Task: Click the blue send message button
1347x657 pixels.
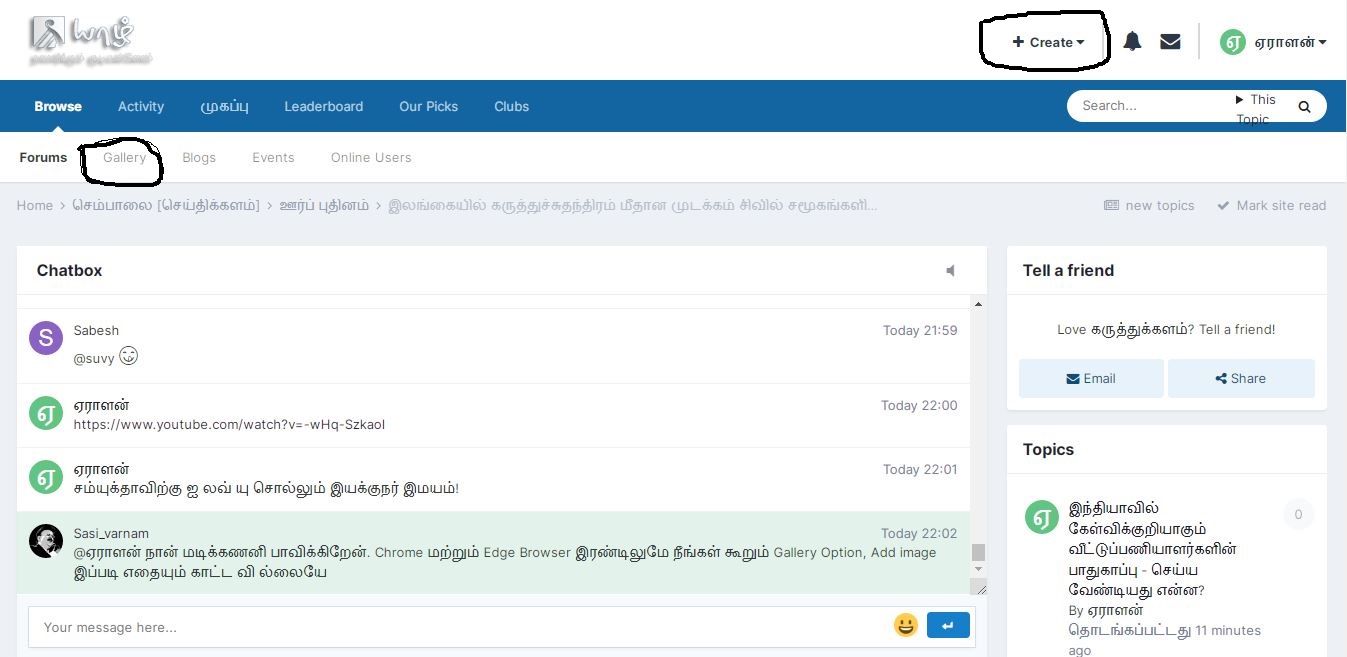Action: pos(948,626)
